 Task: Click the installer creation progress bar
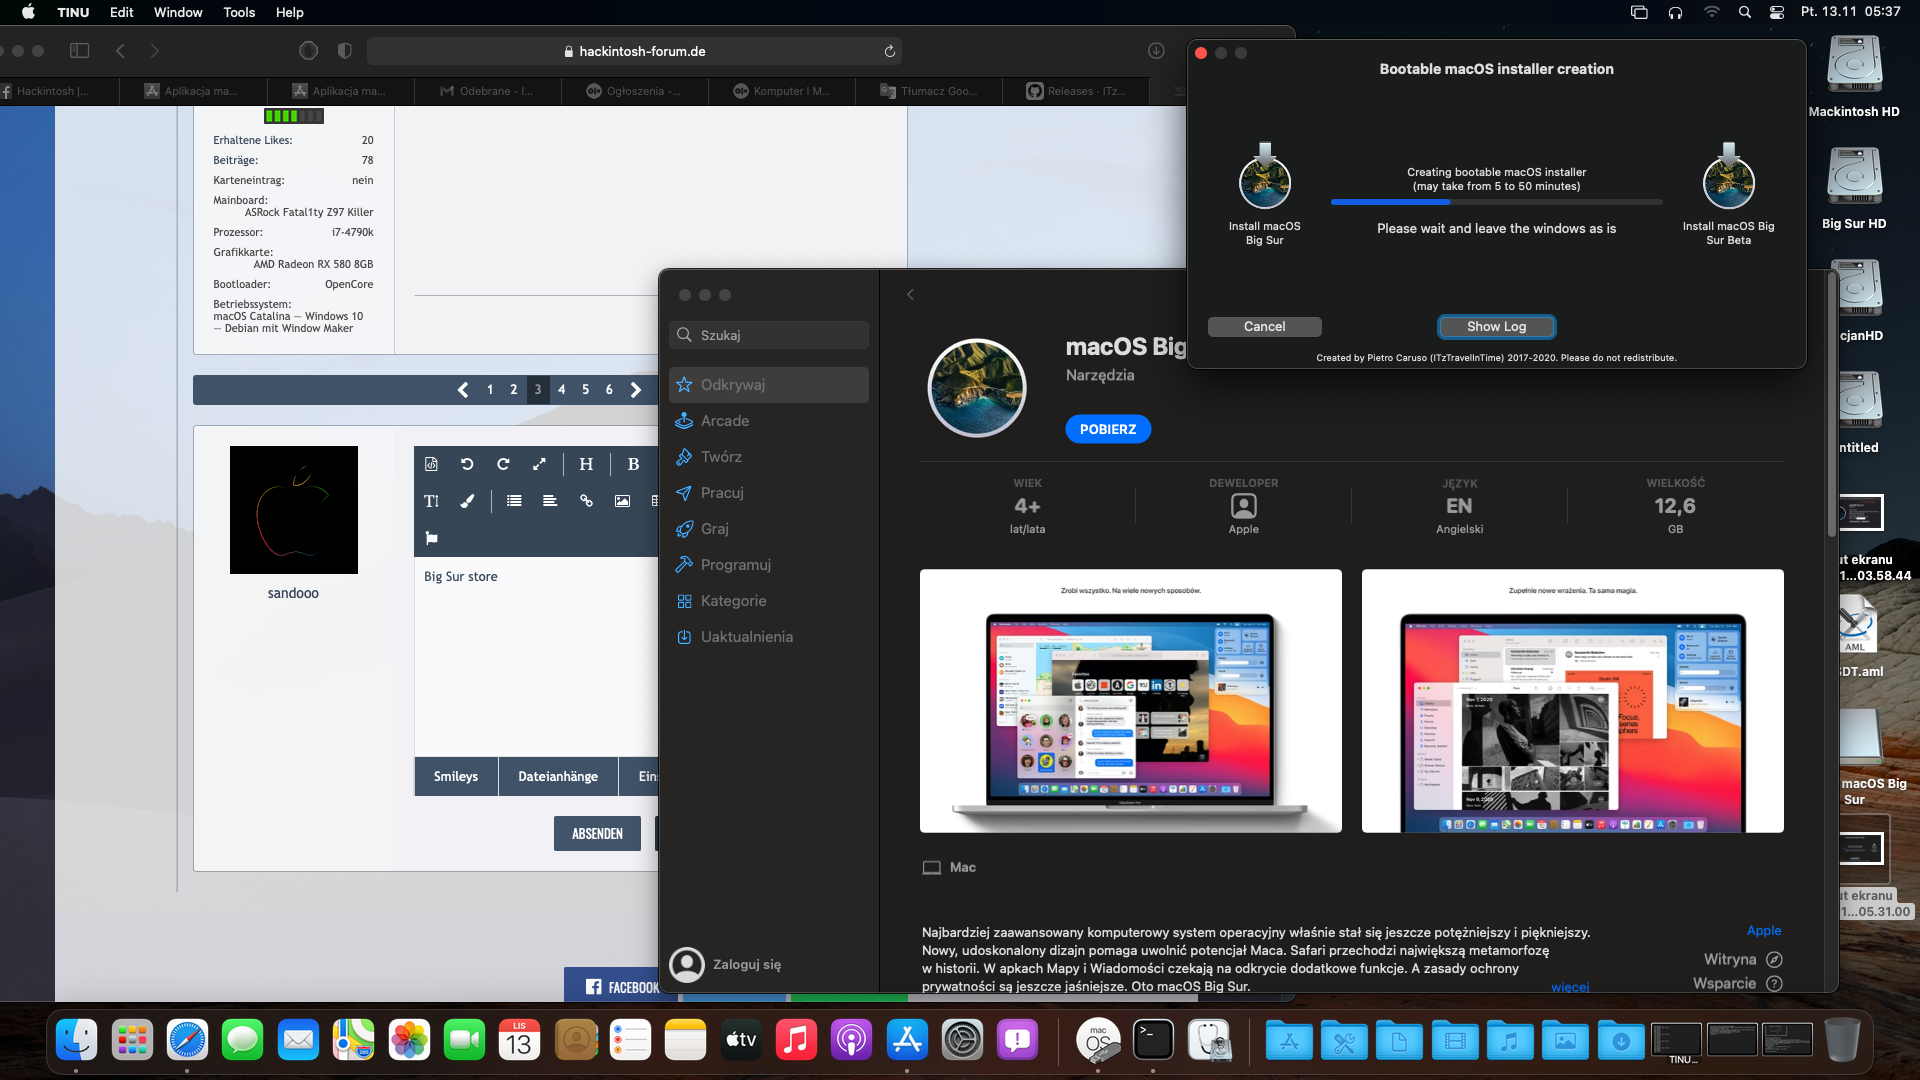point(1496,202)
